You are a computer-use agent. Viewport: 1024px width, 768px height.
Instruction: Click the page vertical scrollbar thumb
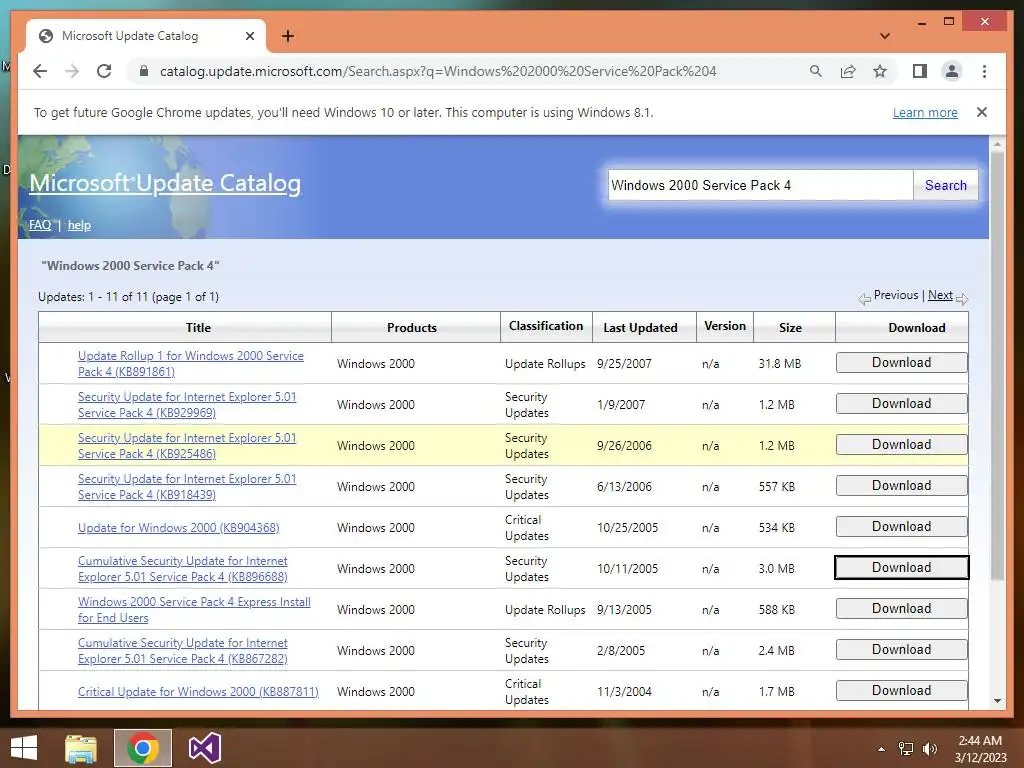pos(997,366)
